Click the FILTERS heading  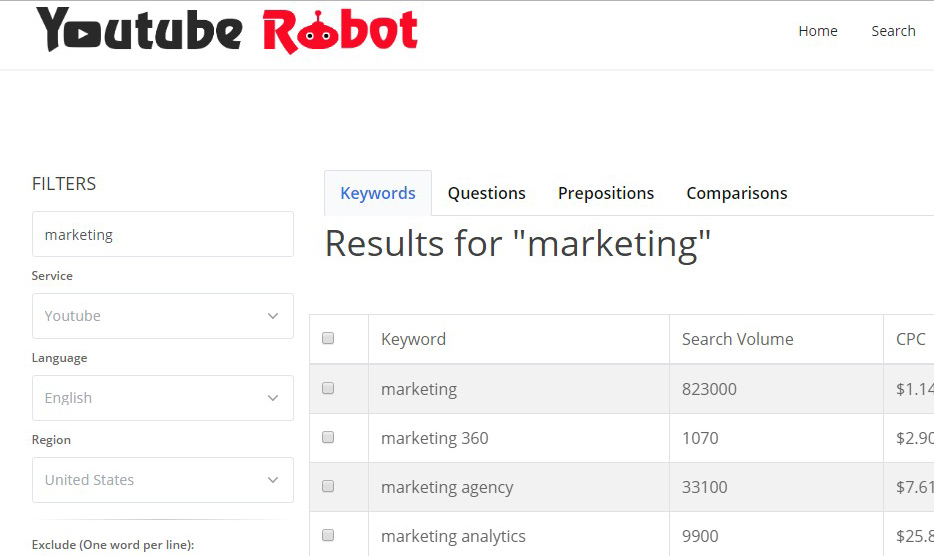(64, 184)
